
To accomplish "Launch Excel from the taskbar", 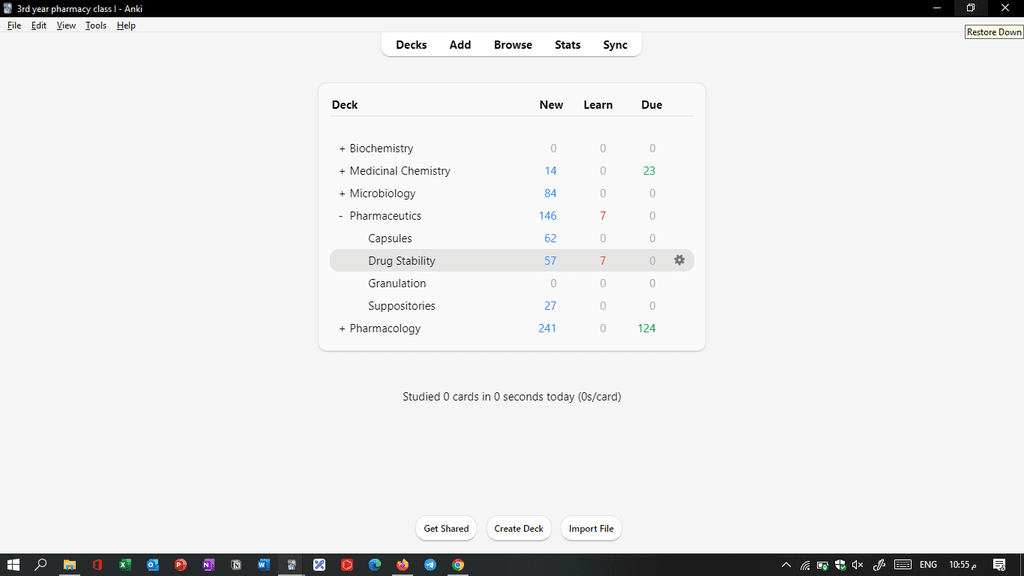I will pyautogui.click(x=125, y=565).
